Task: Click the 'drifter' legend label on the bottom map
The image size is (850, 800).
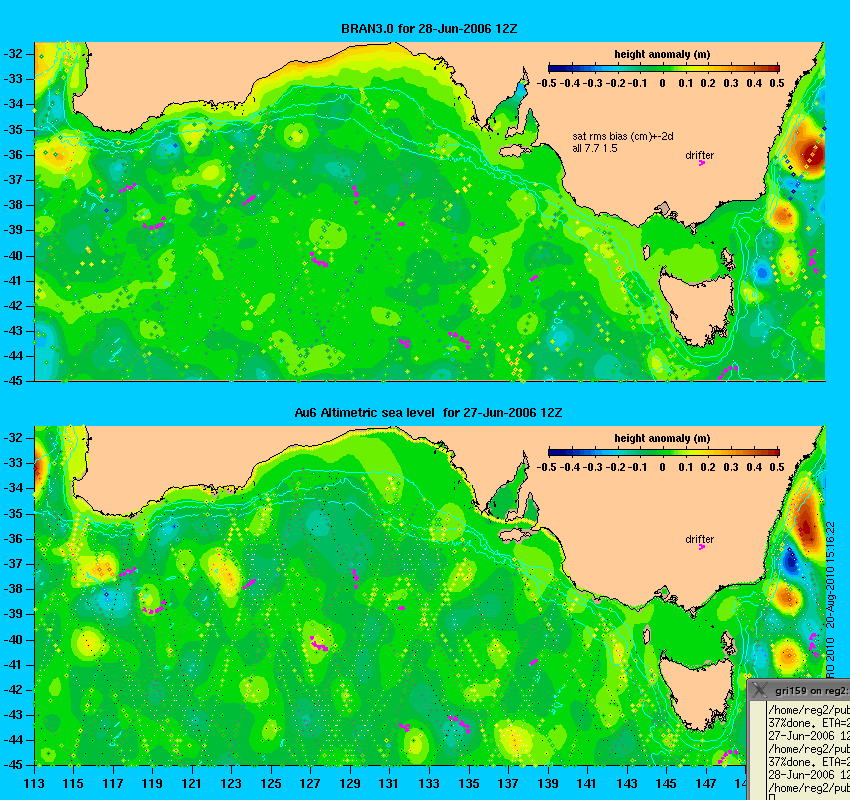Action: [699, 539]
